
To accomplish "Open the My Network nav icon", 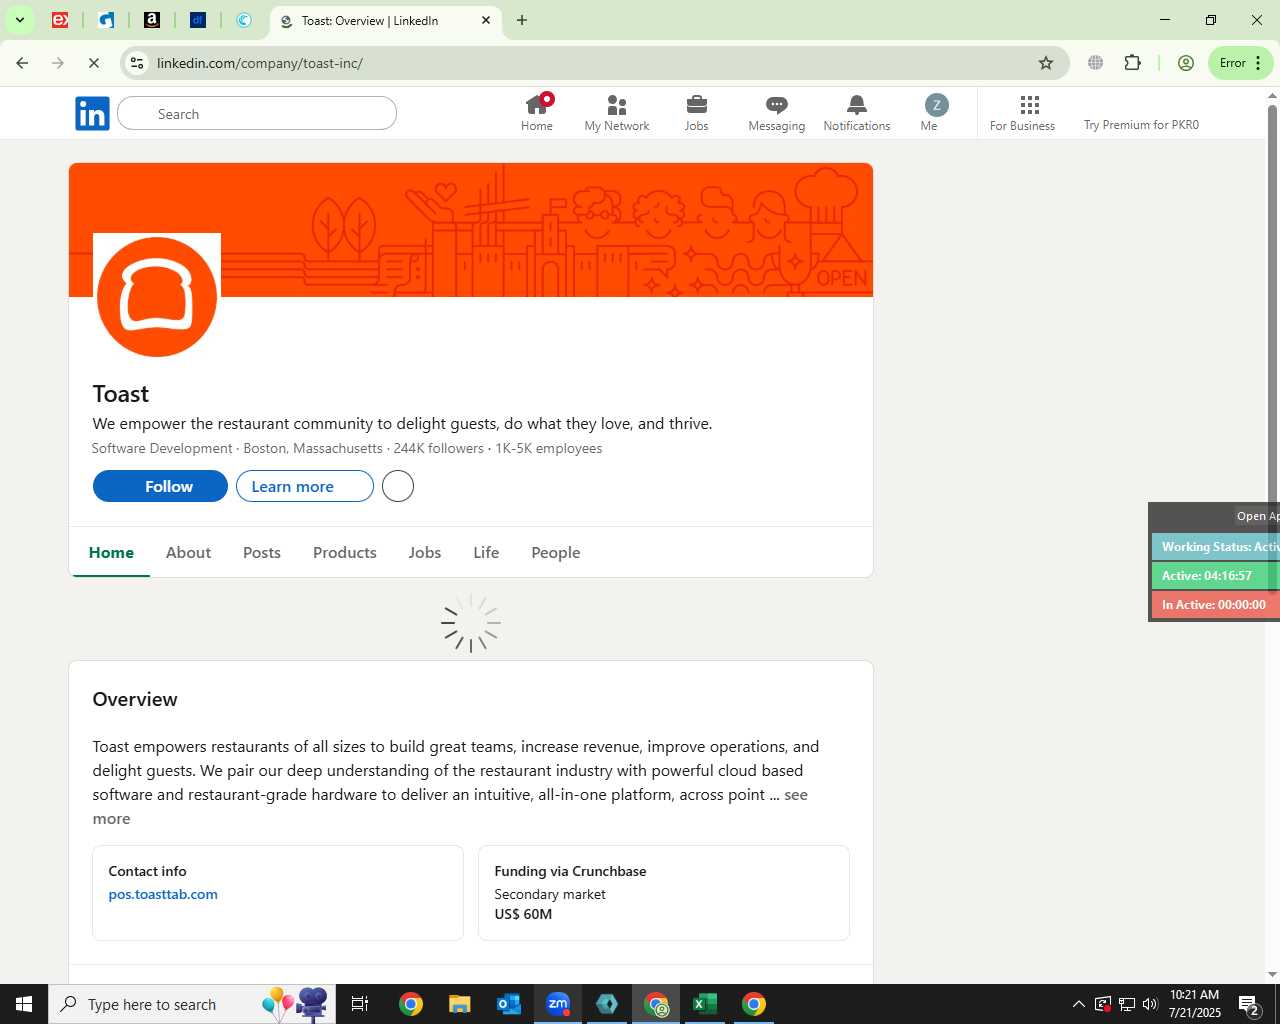I will point(617,113).
